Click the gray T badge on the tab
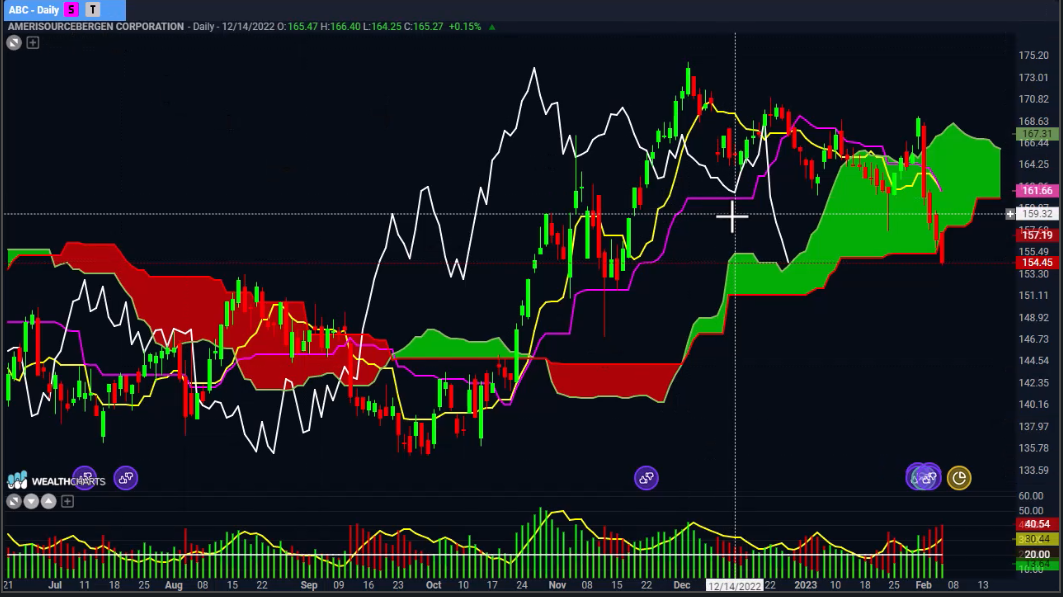 click(x=93, y=9)
